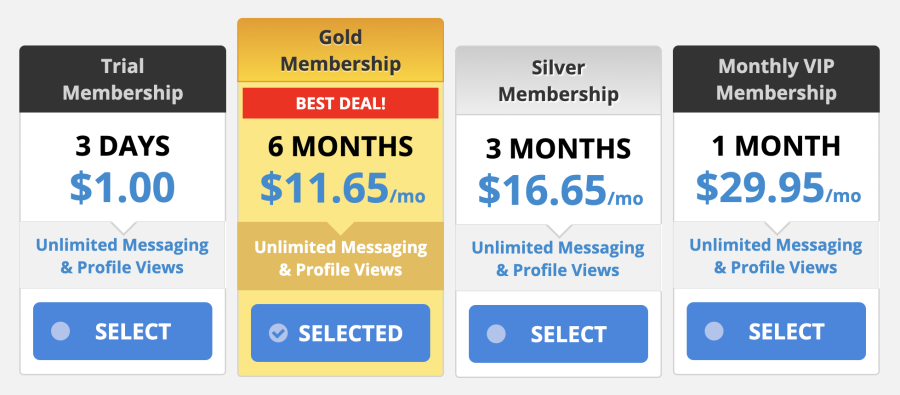This screenshot has width=900, height=395.
Task: Click the Gold Membership SELECTED button
Action: [340, 333]
